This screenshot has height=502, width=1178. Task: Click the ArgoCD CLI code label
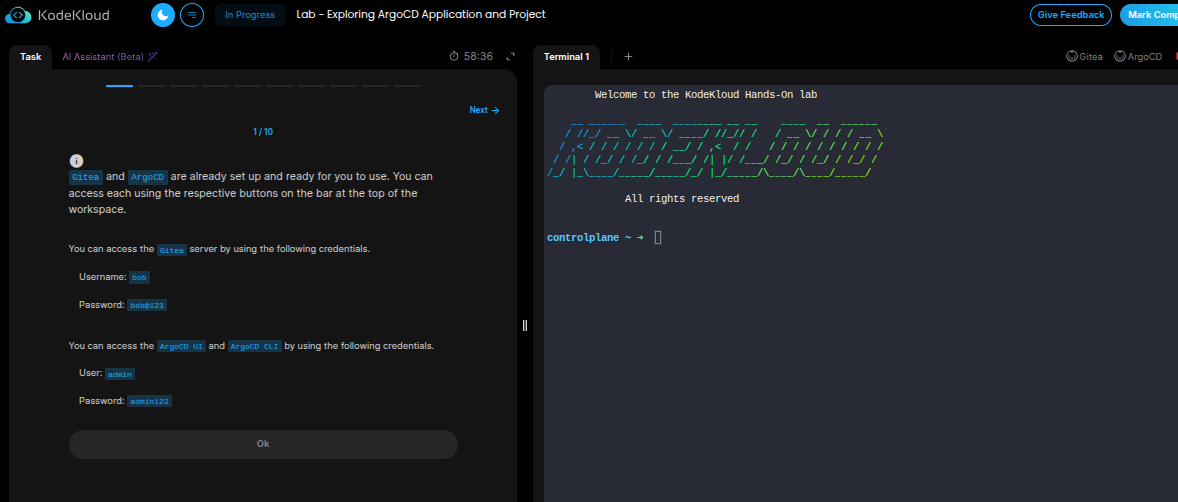pyautogui.click(x=255, y=346)
